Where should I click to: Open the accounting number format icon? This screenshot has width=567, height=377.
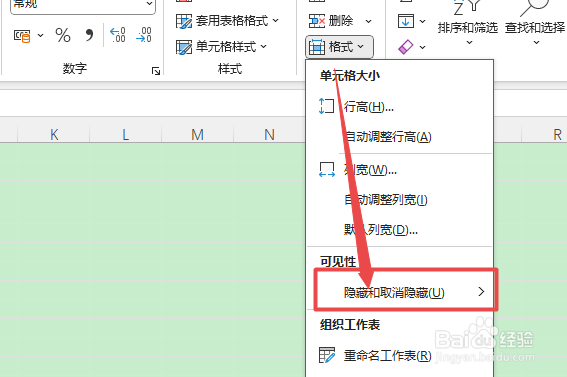click(22, 35)
